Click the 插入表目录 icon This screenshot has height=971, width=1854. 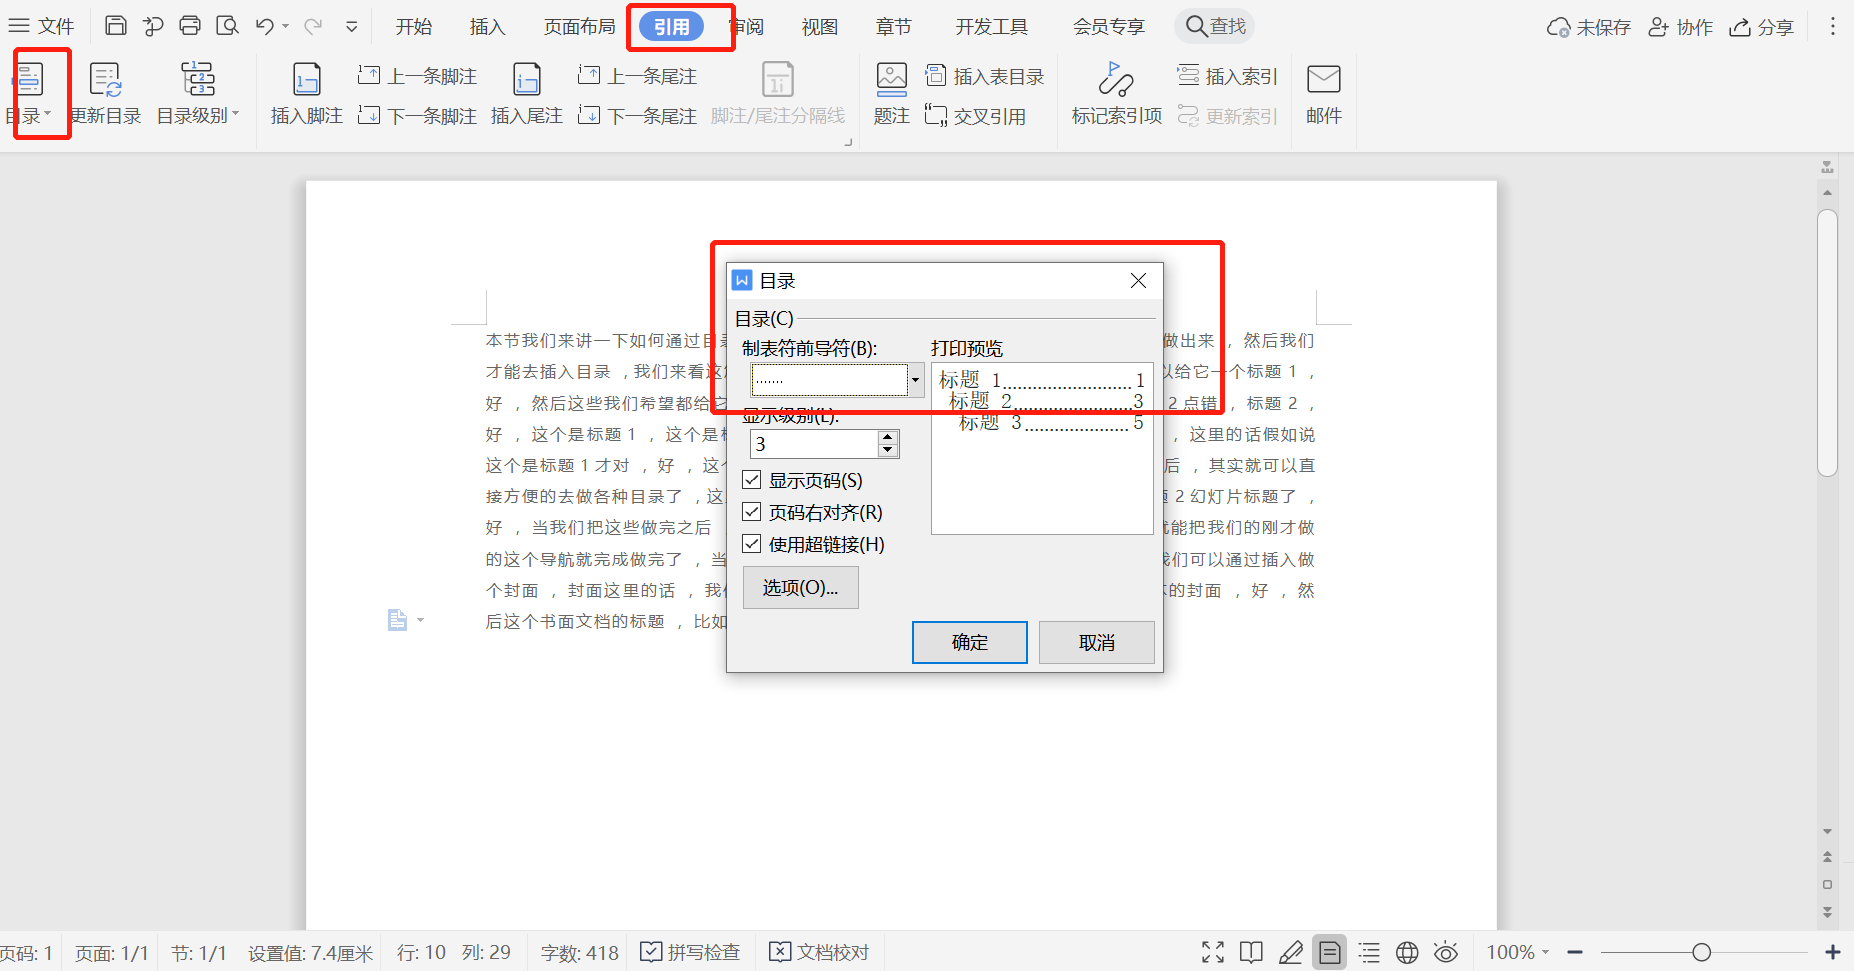985,75
